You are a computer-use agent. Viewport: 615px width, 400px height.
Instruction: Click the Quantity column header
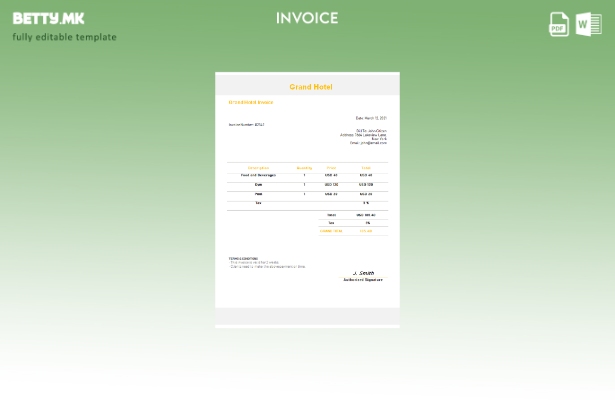point(304,168)
